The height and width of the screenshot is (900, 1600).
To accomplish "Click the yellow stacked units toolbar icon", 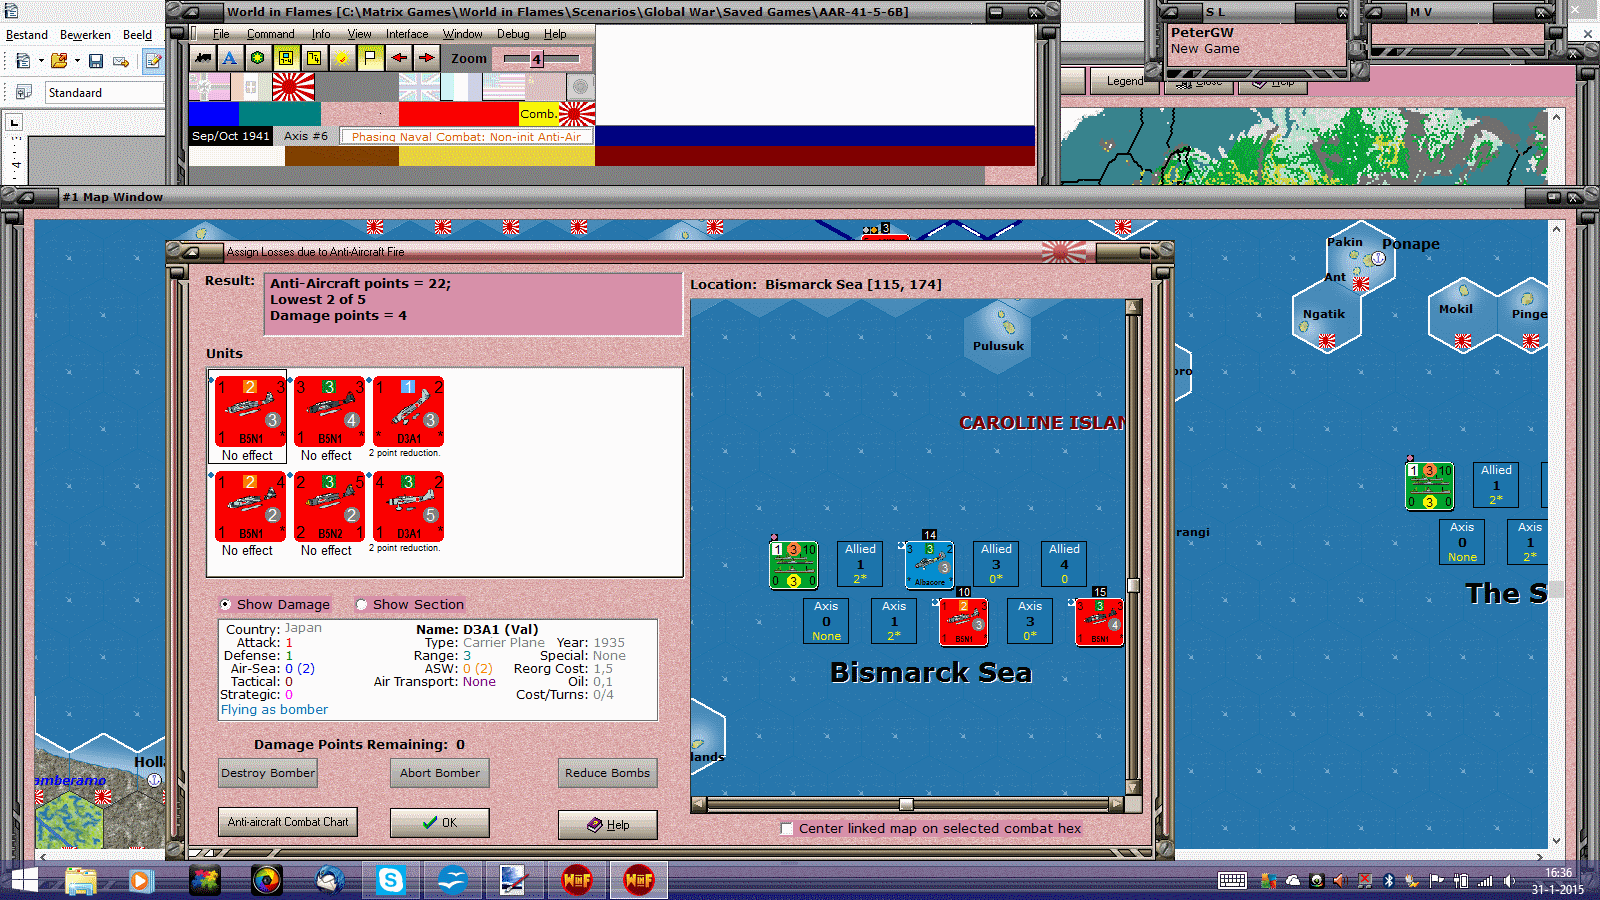I will pos(314,58).
